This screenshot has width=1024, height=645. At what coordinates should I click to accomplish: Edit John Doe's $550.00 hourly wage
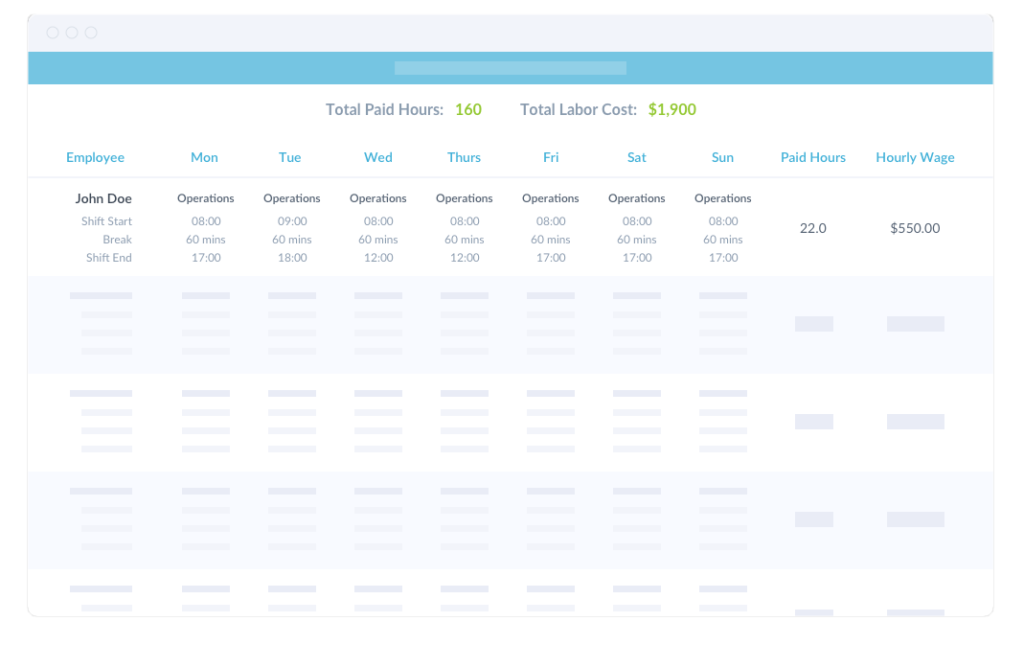pyautogui.click(x=914, y=228)
